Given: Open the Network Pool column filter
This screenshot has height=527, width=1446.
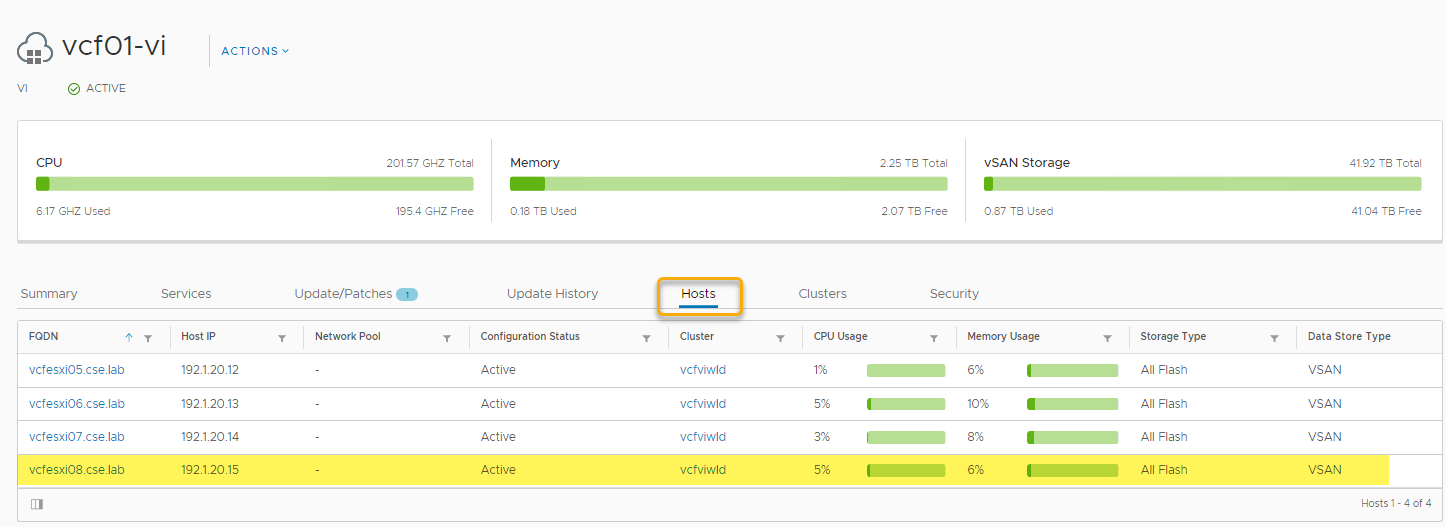Looking at the screenshot, I should pyautogui.click(x=447, y=338).
